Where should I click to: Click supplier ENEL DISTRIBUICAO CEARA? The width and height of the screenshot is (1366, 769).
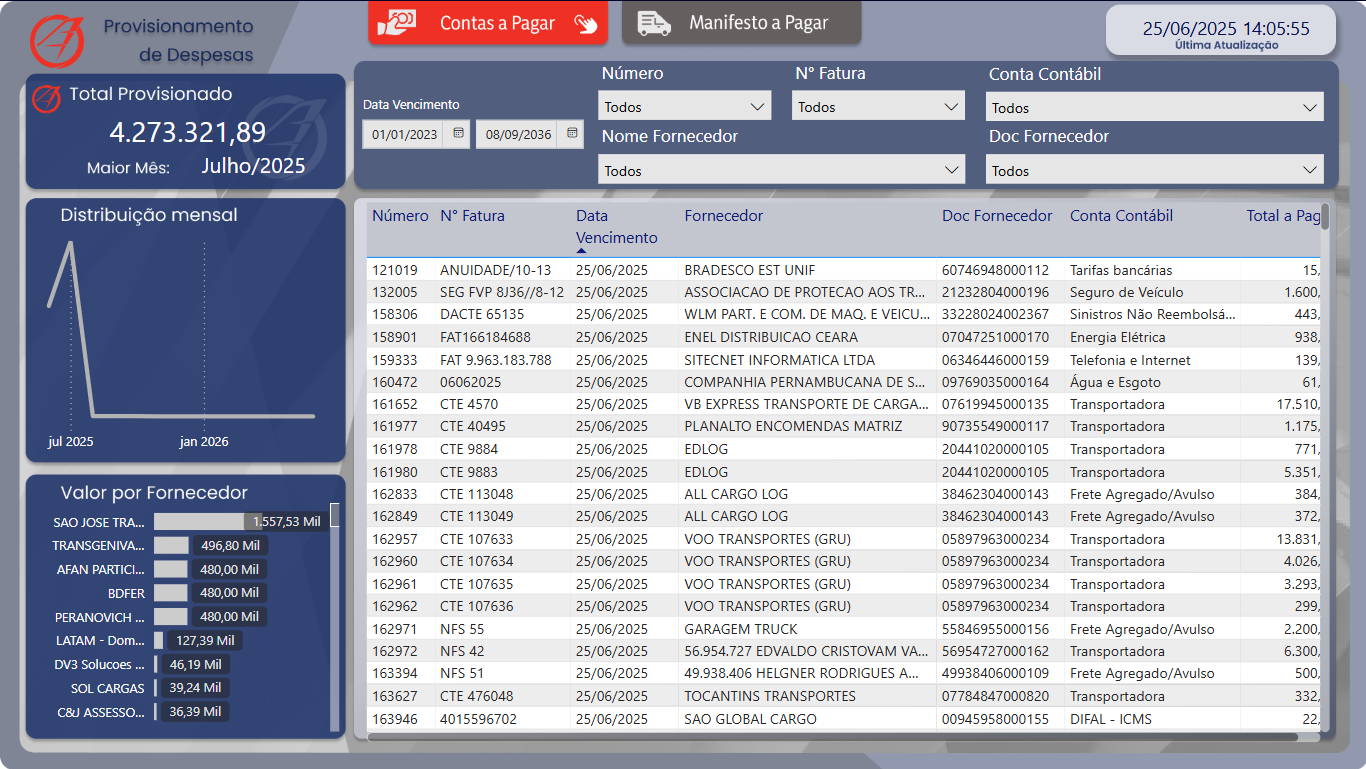pos(771,337)
